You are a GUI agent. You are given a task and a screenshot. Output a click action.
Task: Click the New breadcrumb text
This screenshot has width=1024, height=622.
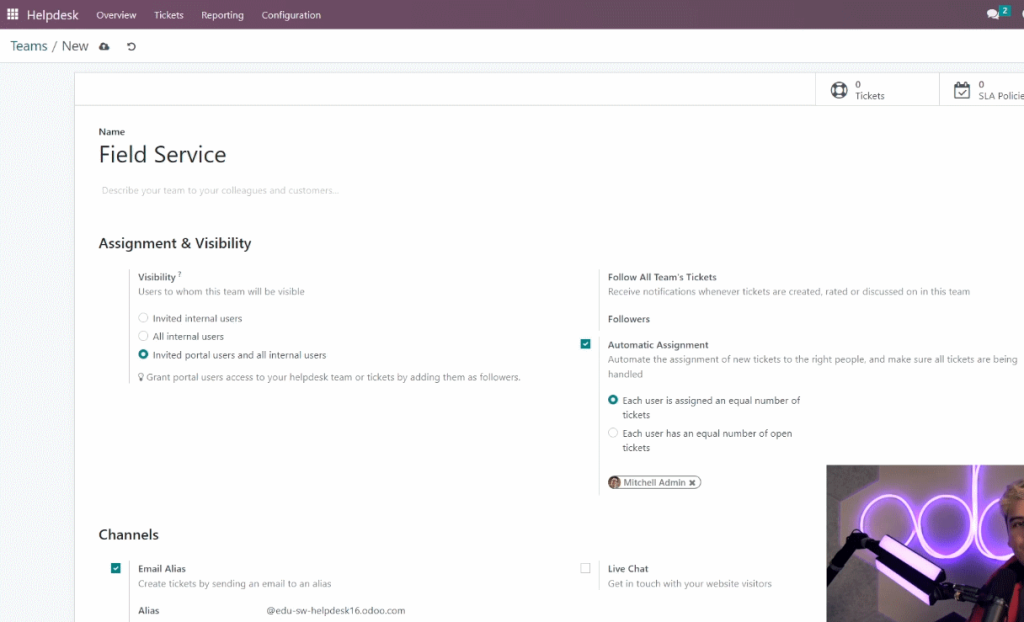tap(75, 46)
